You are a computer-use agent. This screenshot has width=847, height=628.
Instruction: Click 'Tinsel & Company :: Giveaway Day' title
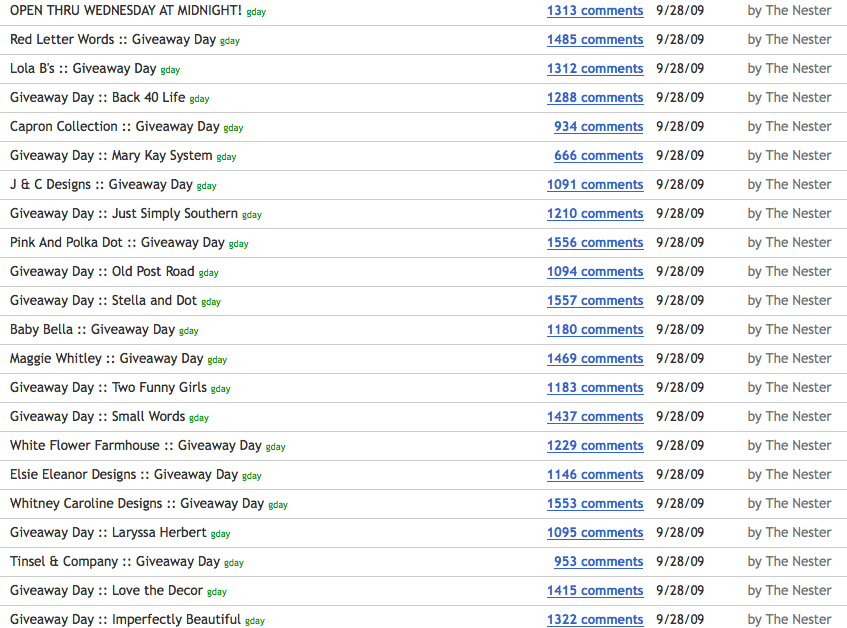pyautogui.click(x=115, y=561)
